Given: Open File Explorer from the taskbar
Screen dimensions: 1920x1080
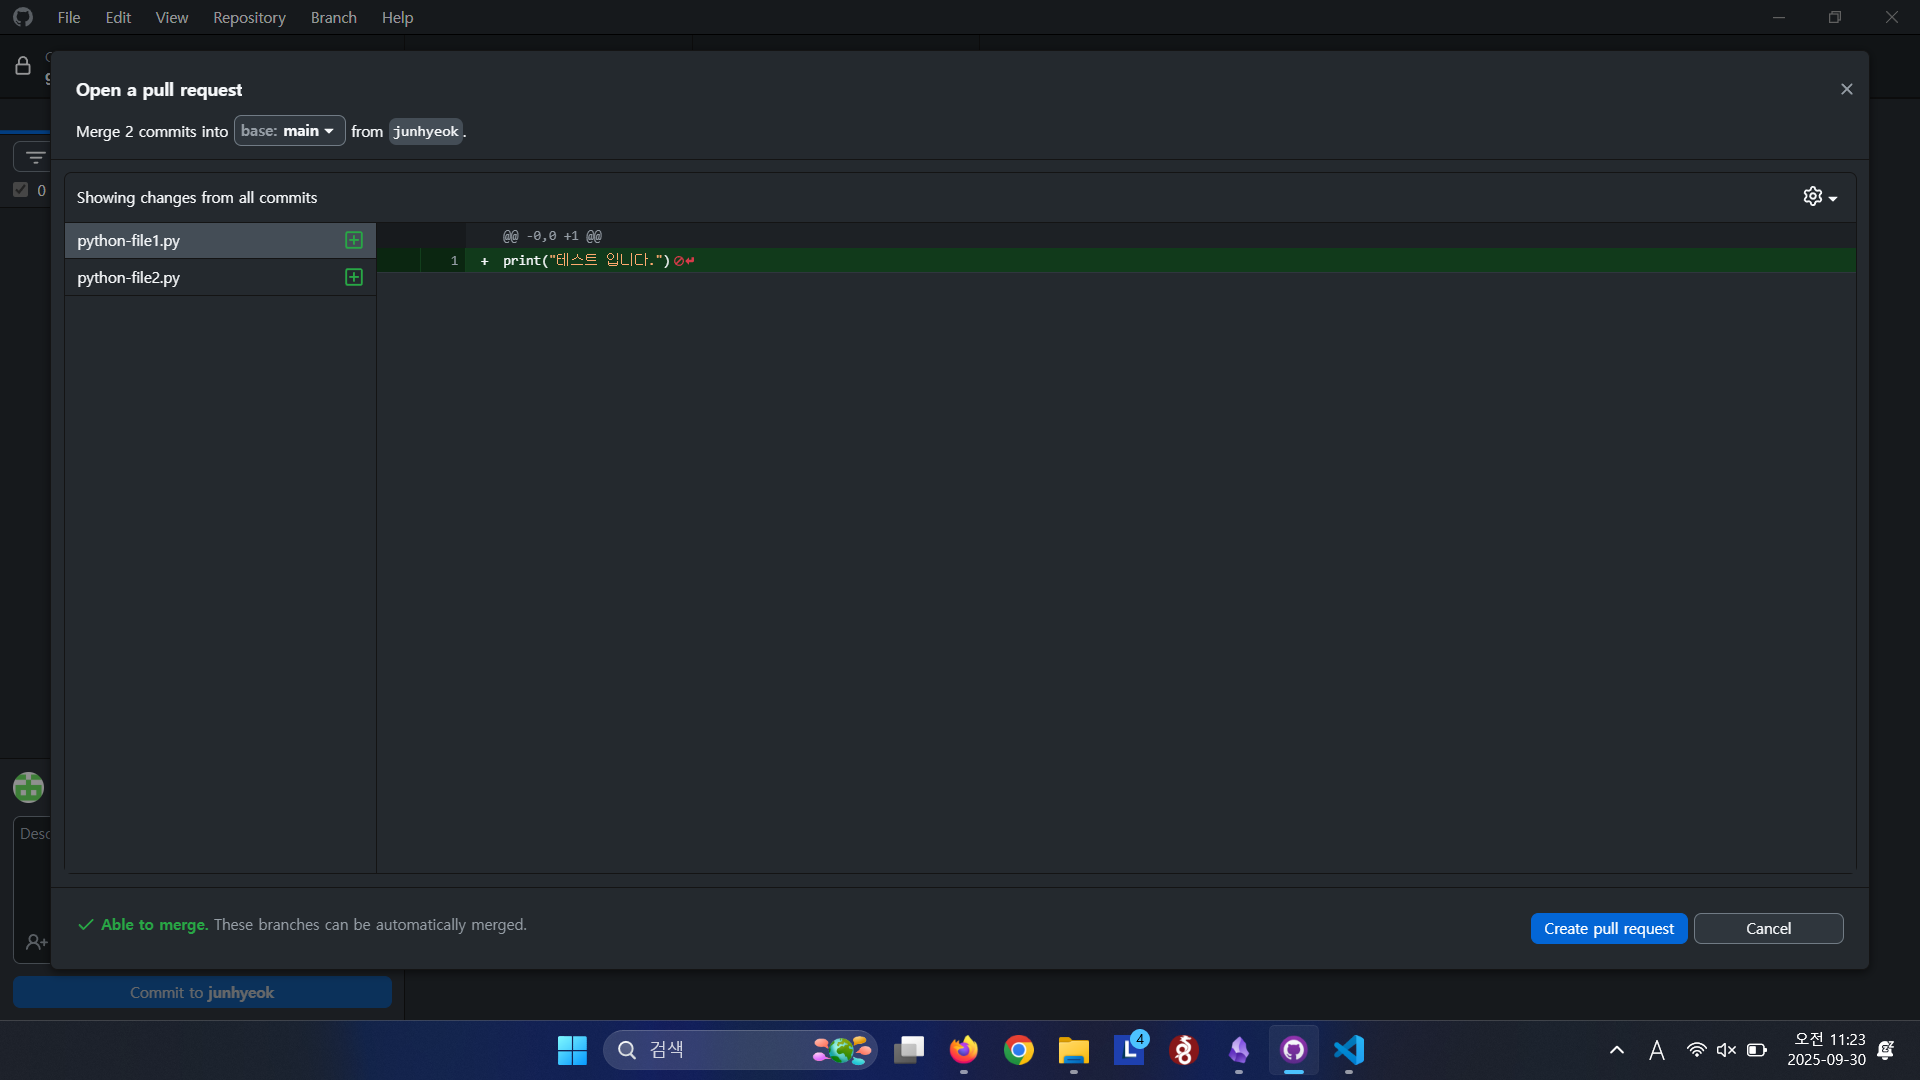Looking at the screenshot, I should point(1074,1050).
